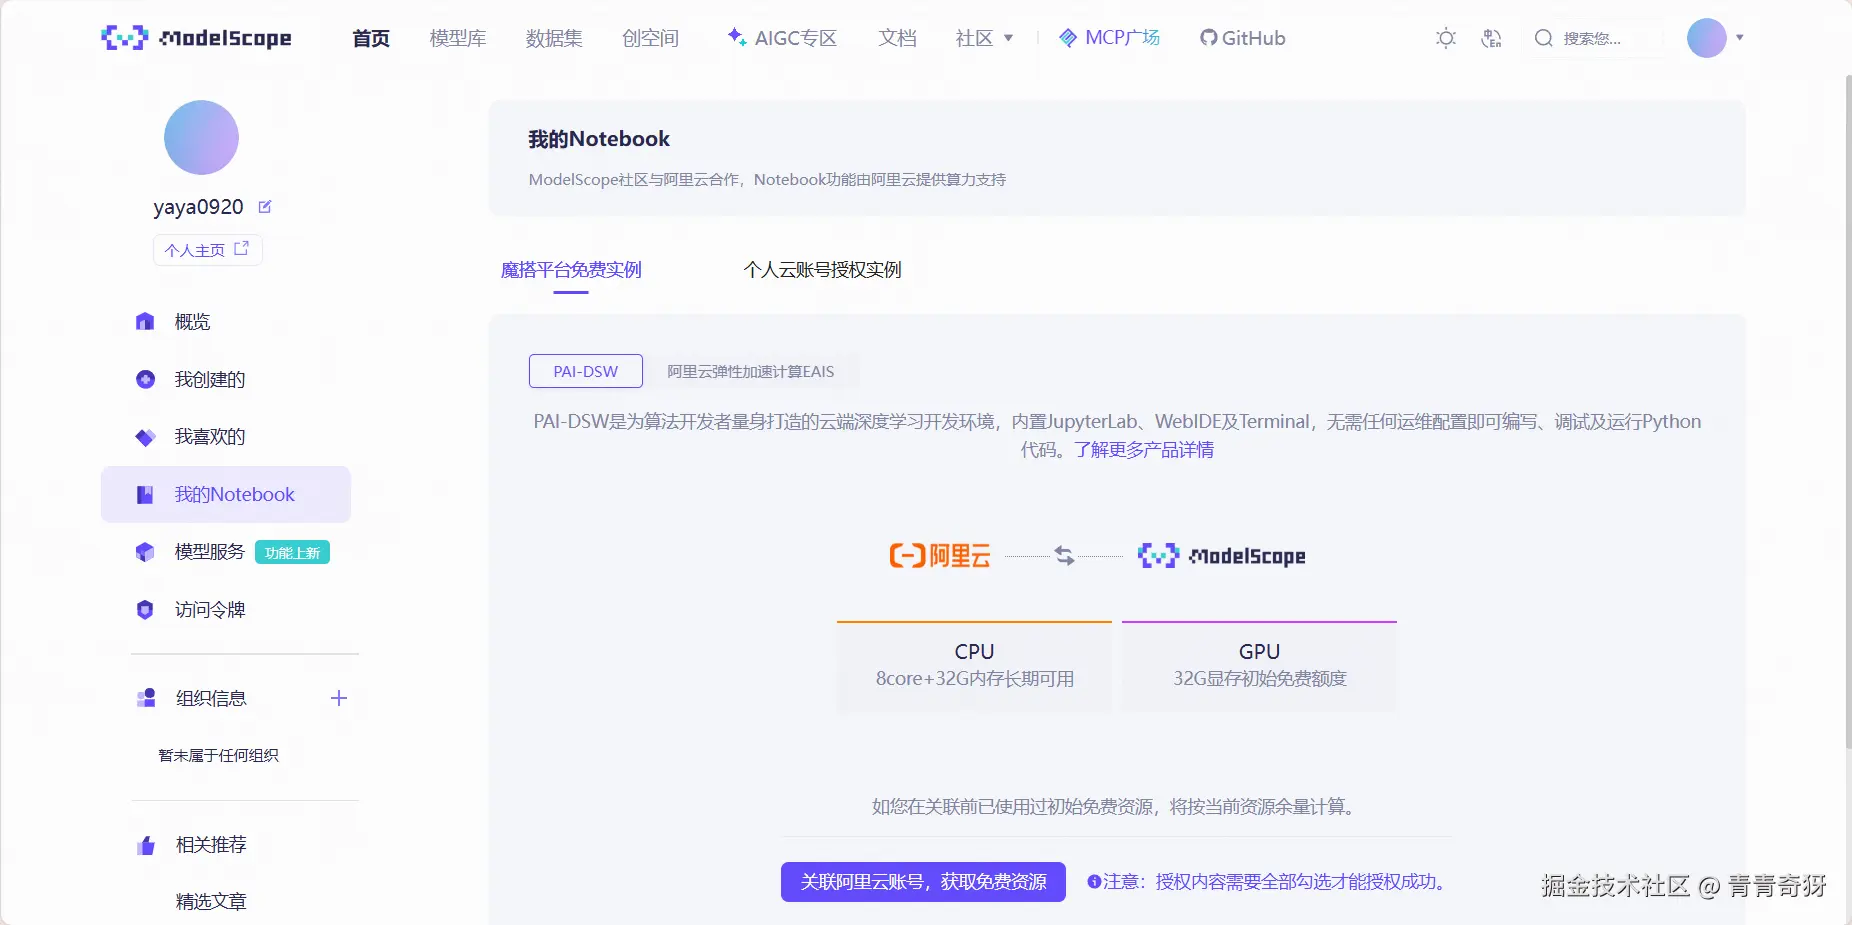1852x925 pixels.
Task: Click 组织信息 label in sidebar
Action: (211, 698)
